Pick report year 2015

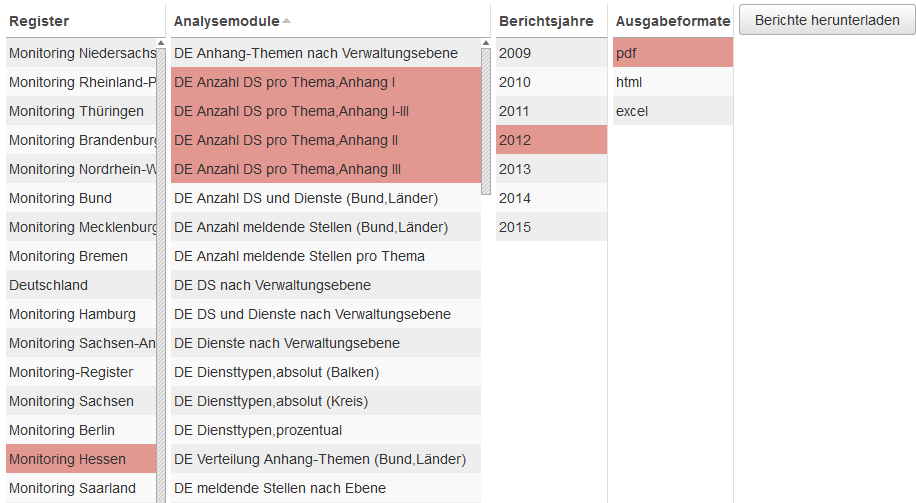coord(551,227)
